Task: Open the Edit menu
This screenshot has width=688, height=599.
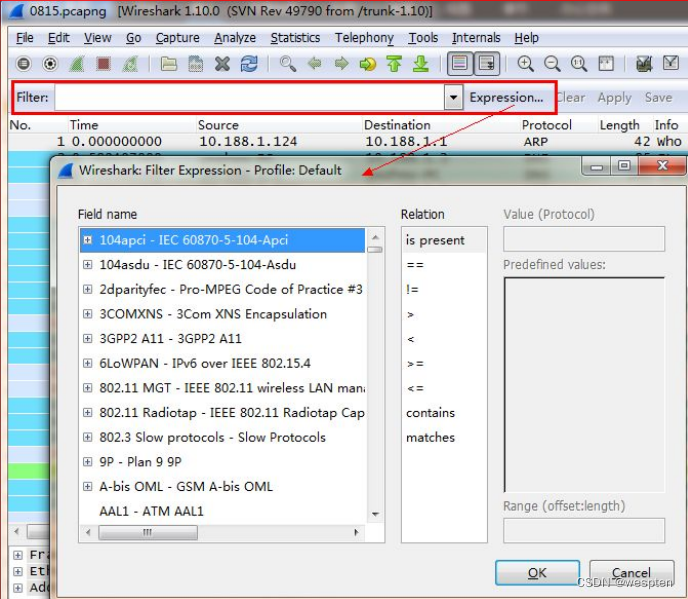Action: (58, 38)
